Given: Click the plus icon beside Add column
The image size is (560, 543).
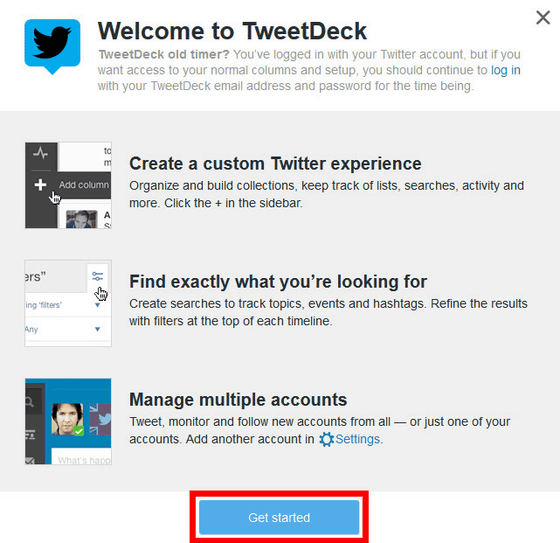Looking at the screenshot, I should (40, 185).
